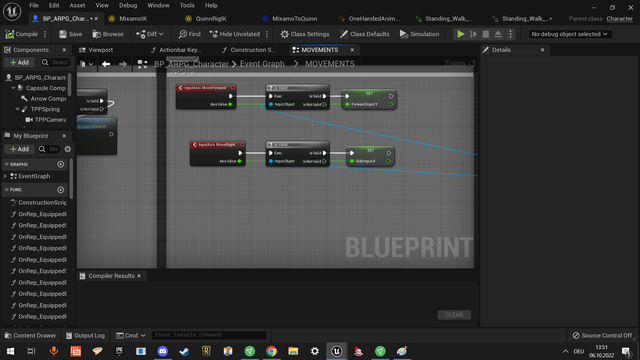Open the Cmd console type dropdown
The height and width of the screenshot is (360, 640).
click(131, 336)
